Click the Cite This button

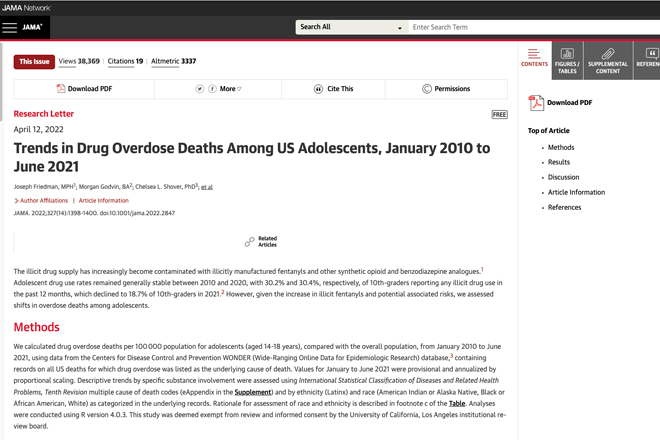click(x=340, y=89)
